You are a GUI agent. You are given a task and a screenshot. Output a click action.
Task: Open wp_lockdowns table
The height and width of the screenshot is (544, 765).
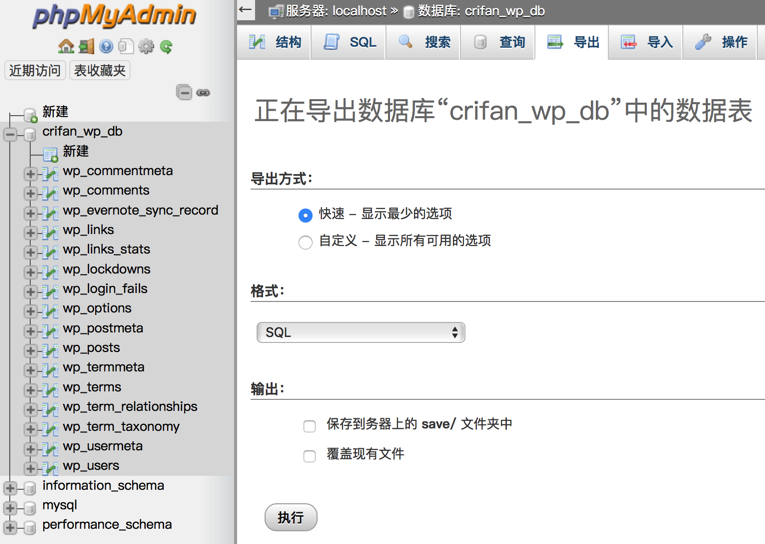coord(106,269)
